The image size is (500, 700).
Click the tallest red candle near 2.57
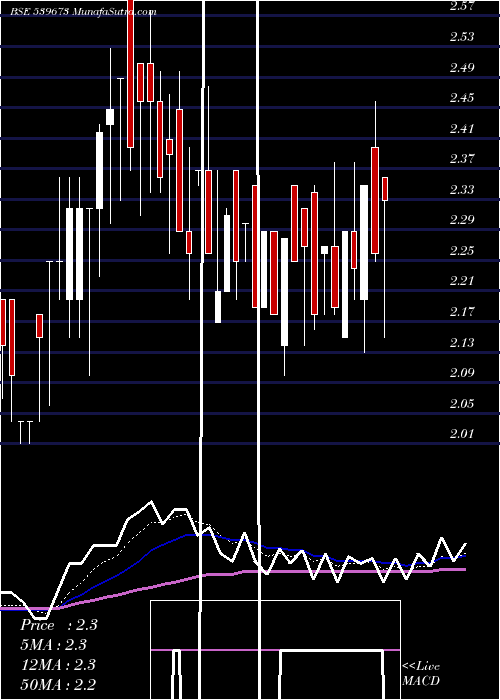[130, 74]
